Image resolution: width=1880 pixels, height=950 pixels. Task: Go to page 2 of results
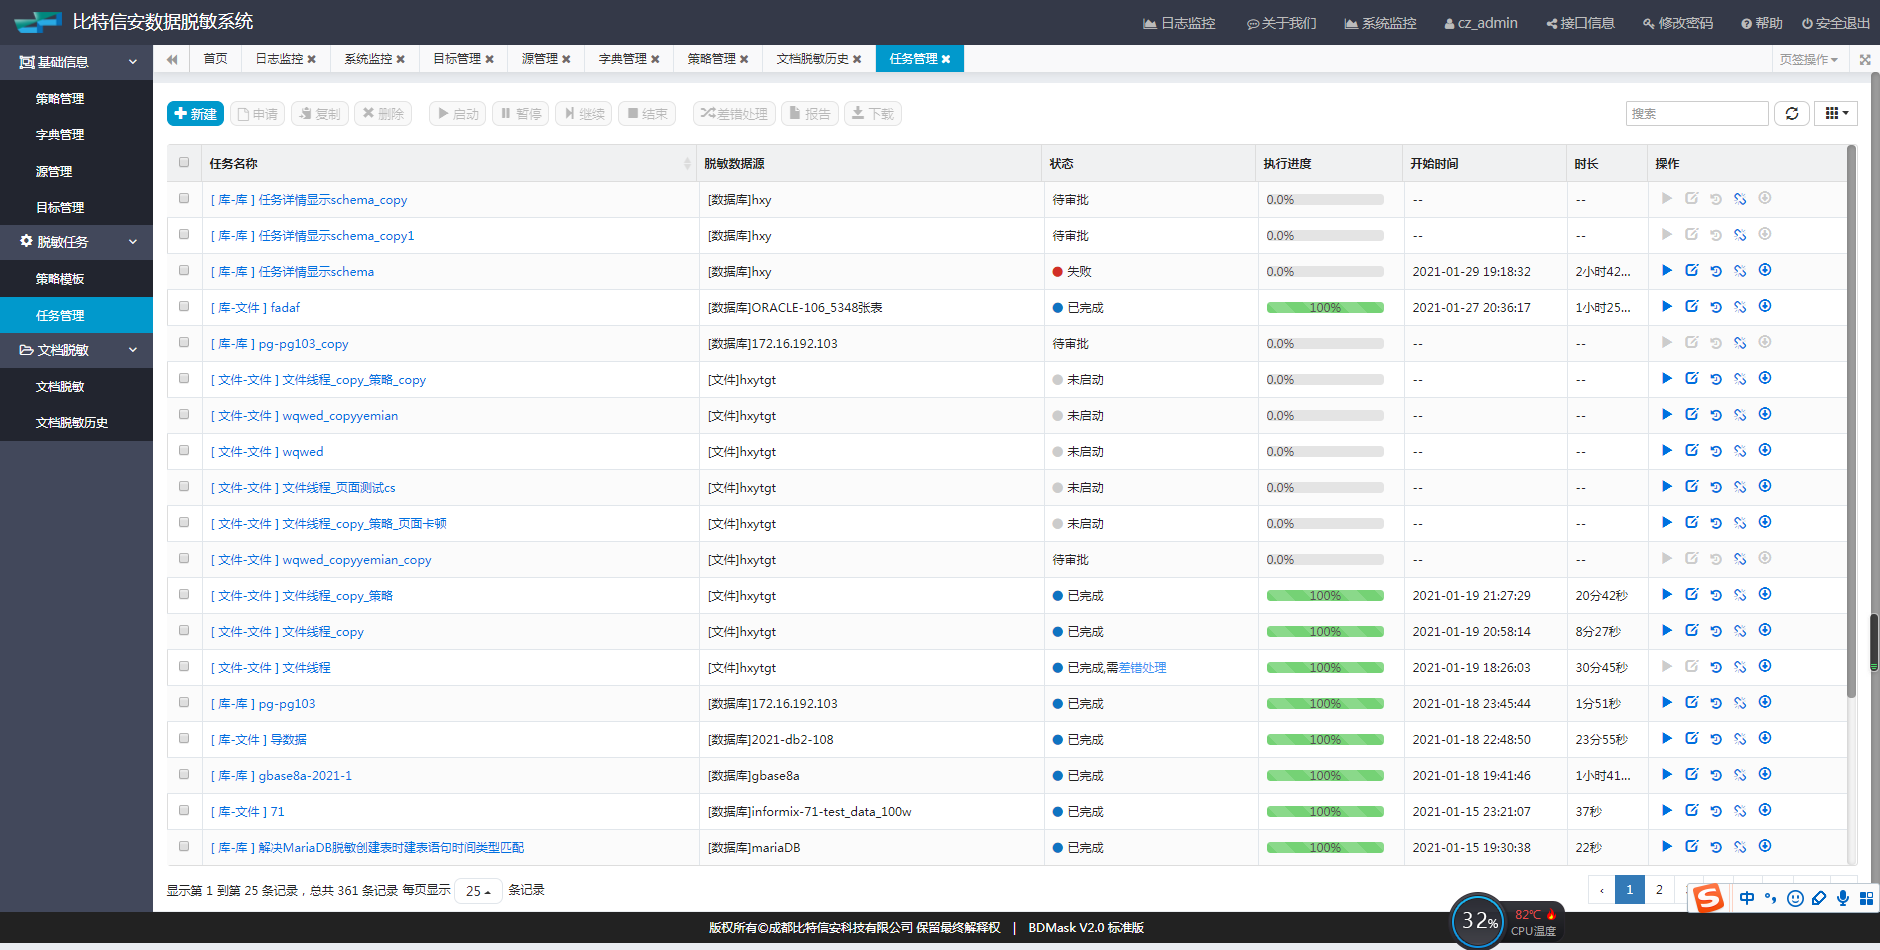(x=1659, y=889)
